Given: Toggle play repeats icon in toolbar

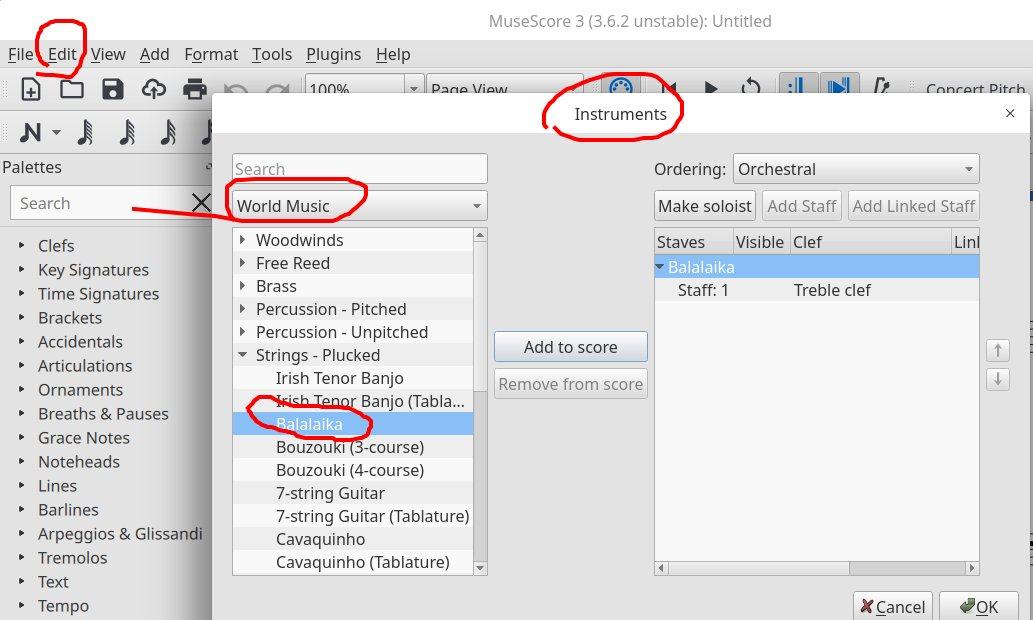Looking at the screenshot, I should tap(798, 84).
